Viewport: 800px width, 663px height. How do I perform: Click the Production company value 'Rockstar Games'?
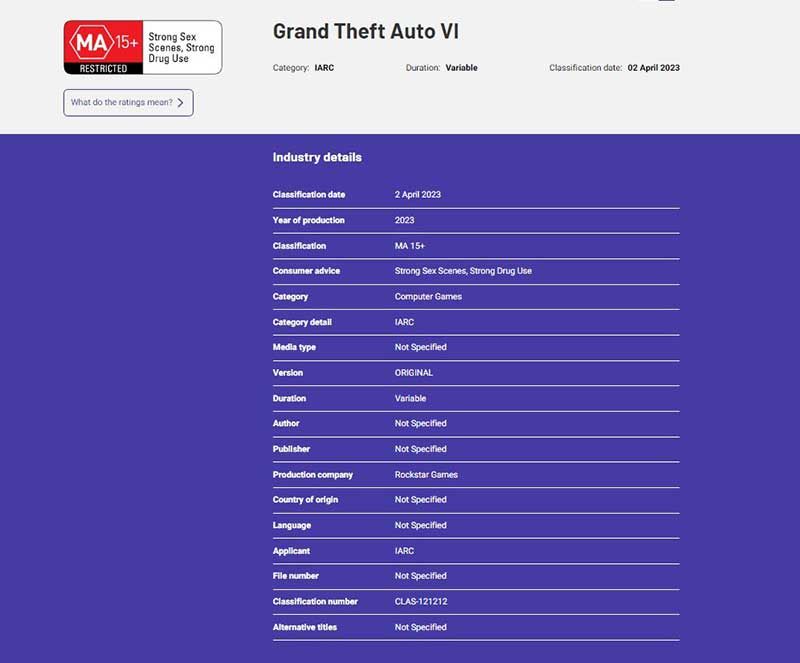426,475
